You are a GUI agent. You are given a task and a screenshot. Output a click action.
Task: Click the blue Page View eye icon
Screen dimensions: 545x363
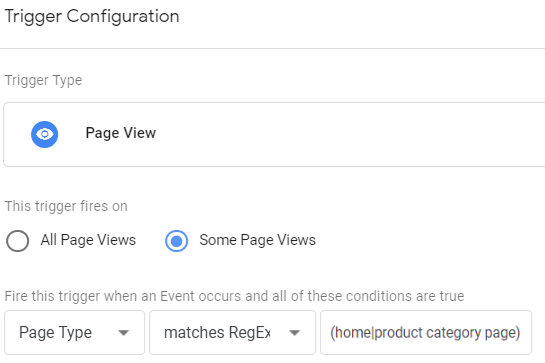(x=44, y=134)
